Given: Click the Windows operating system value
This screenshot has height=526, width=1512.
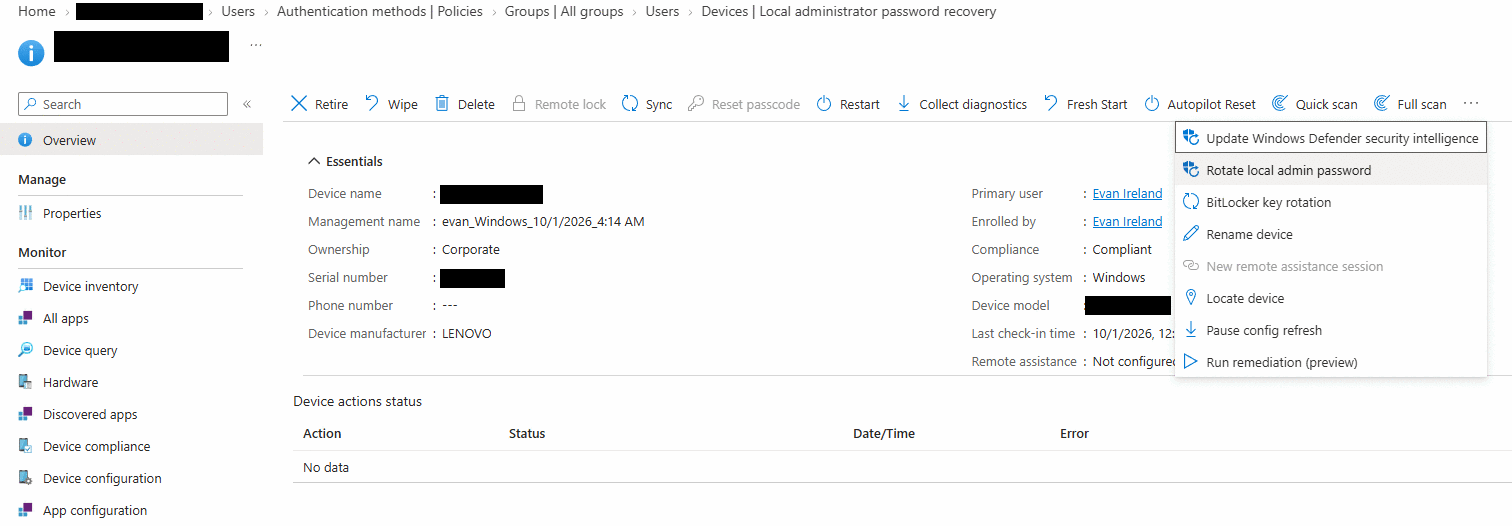Looking at the screenshot, I should (1119, 277).
